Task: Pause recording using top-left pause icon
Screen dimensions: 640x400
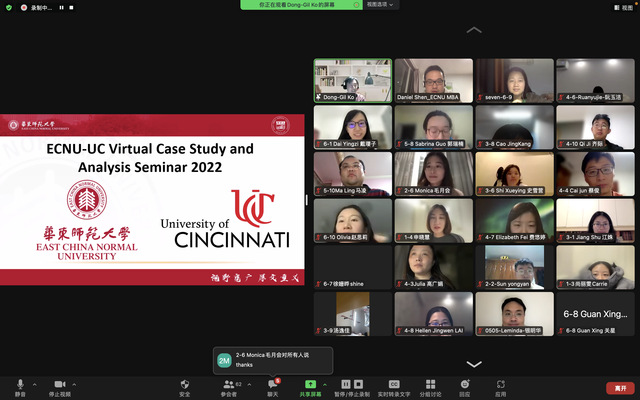Action: pos(61,7)
